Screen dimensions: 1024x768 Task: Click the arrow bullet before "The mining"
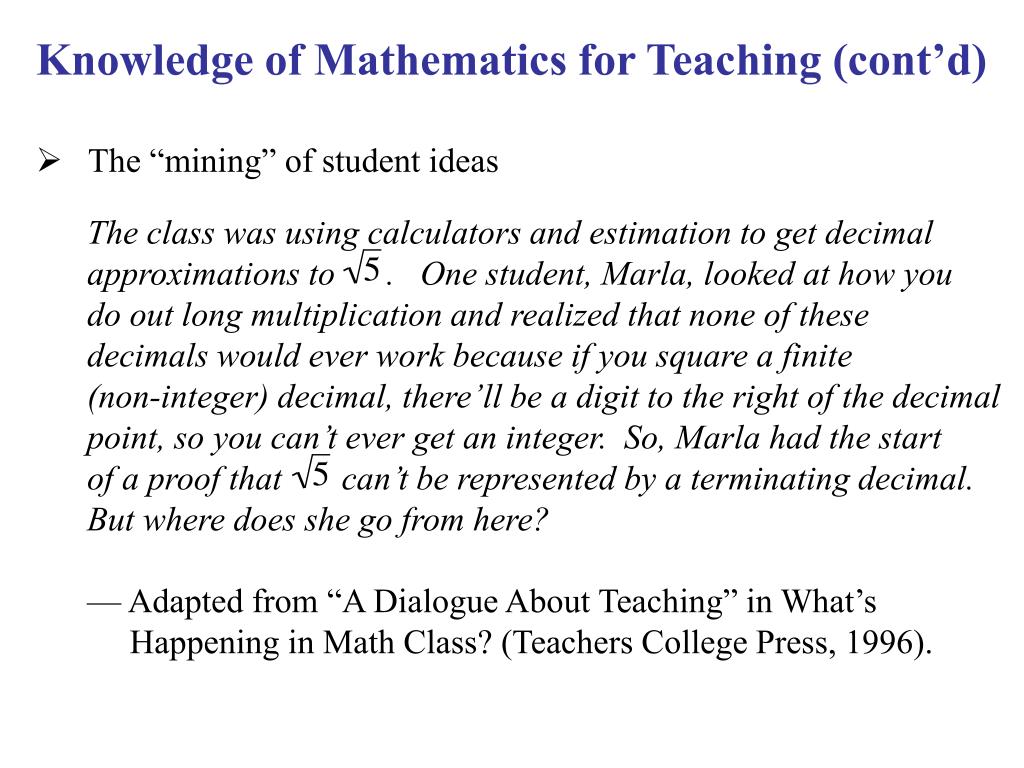point(48,161)
